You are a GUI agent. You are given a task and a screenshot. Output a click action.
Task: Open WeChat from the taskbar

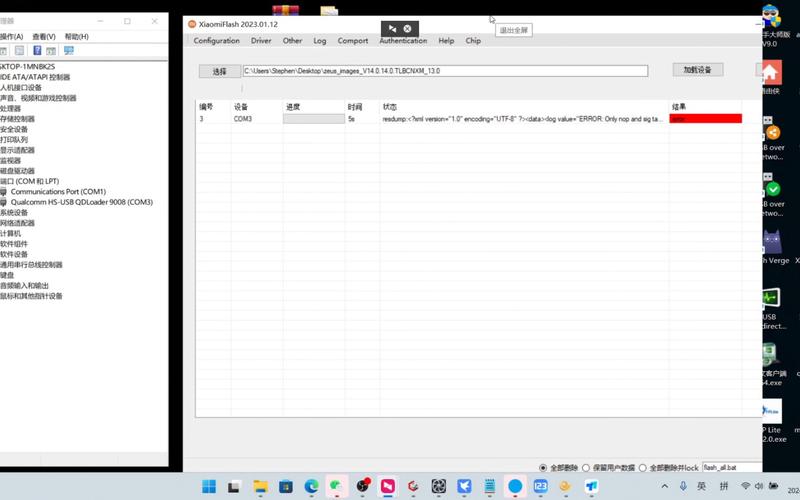tap(337, 486)
